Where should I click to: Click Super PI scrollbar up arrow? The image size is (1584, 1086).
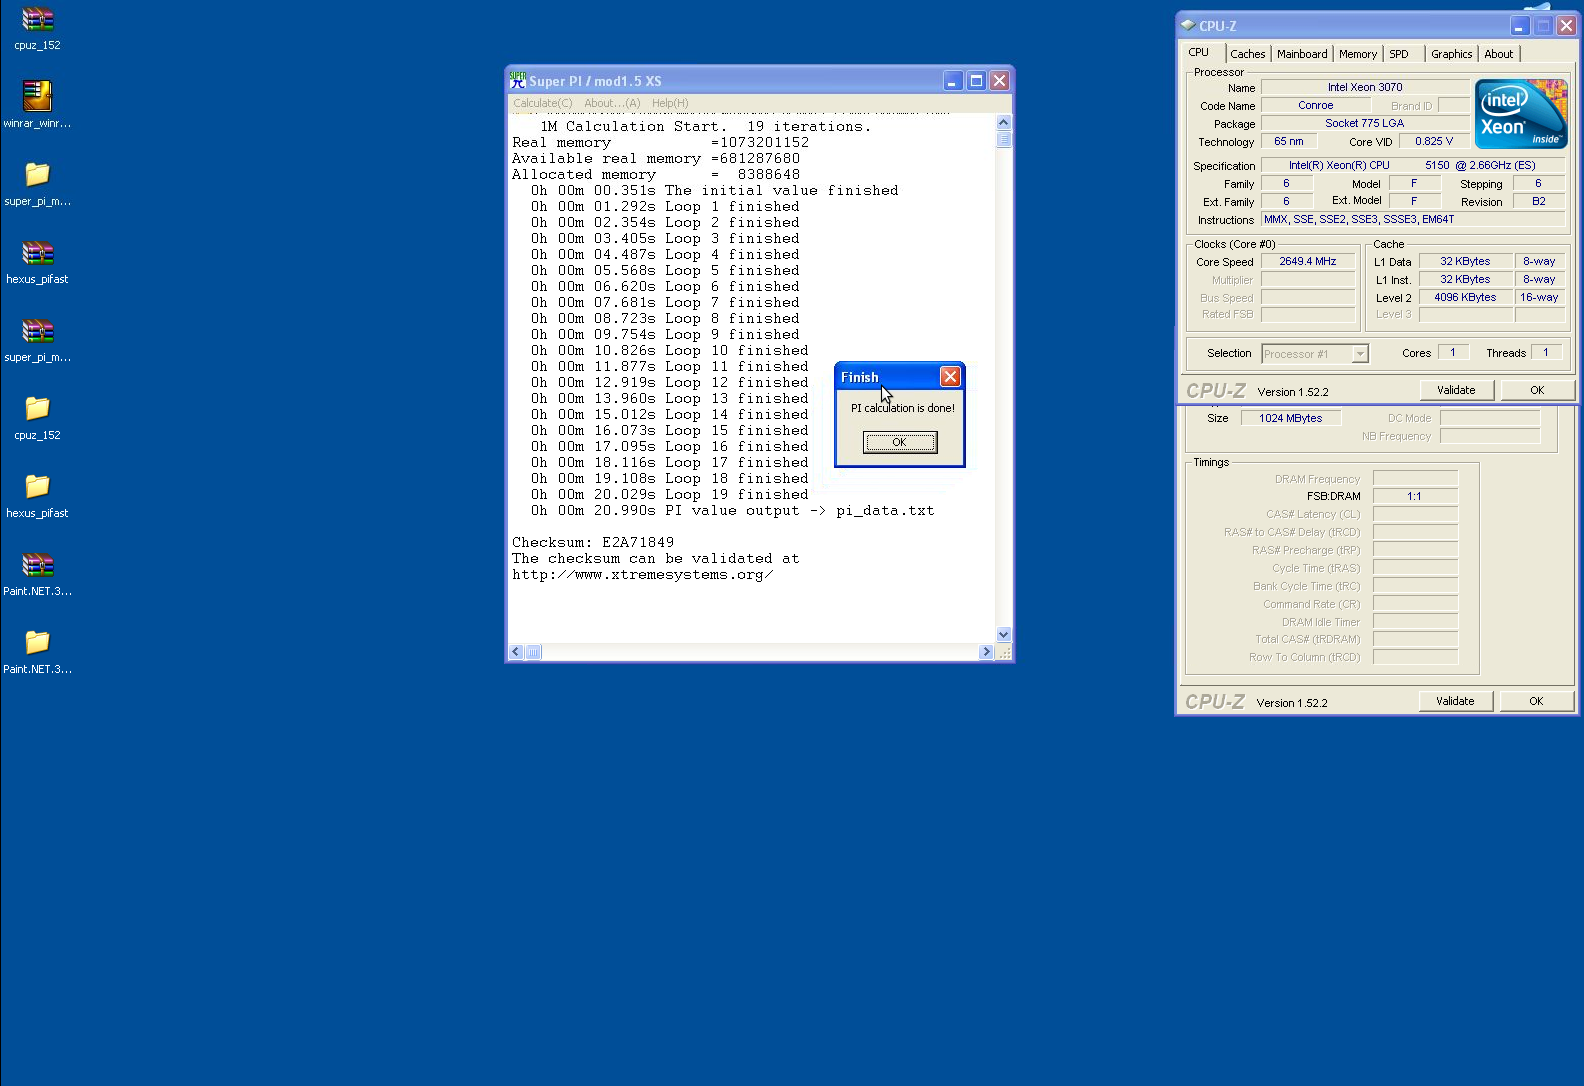click(x=1004, y=122)
